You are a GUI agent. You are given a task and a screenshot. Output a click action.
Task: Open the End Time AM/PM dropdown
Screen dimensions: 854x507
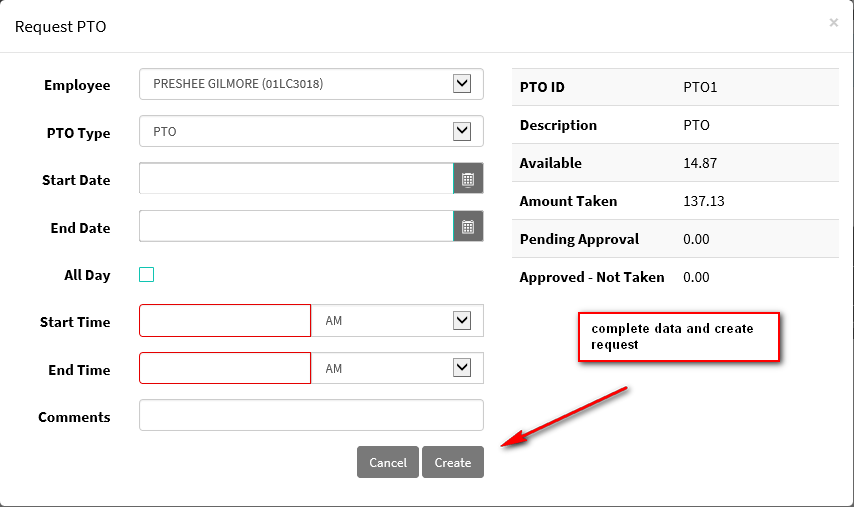pyautogui.click(x=397, y=368)
